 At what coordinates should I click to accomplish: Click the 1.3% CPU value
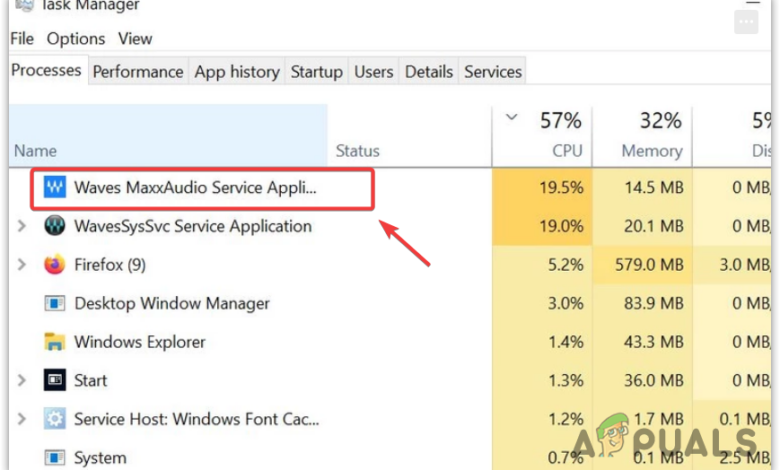[566, 380]
